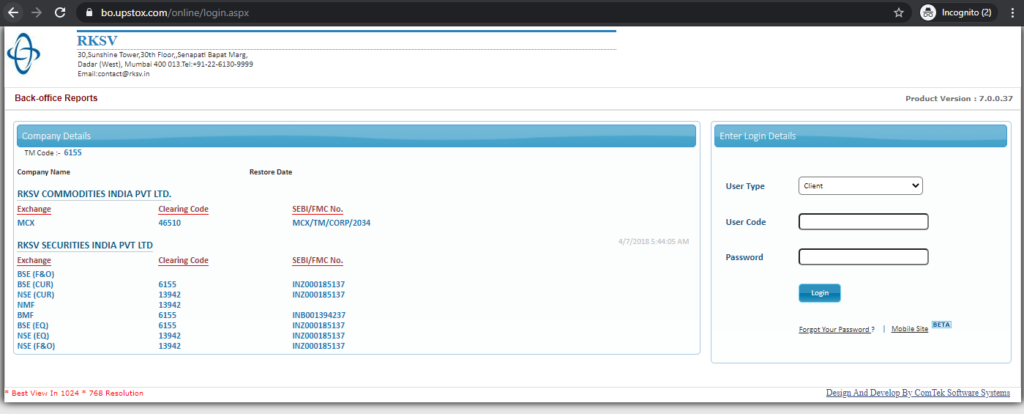The width and height of the screenshot is (1024, 414).
Task: Focus the User Code input field
Action: click(863, 222)
